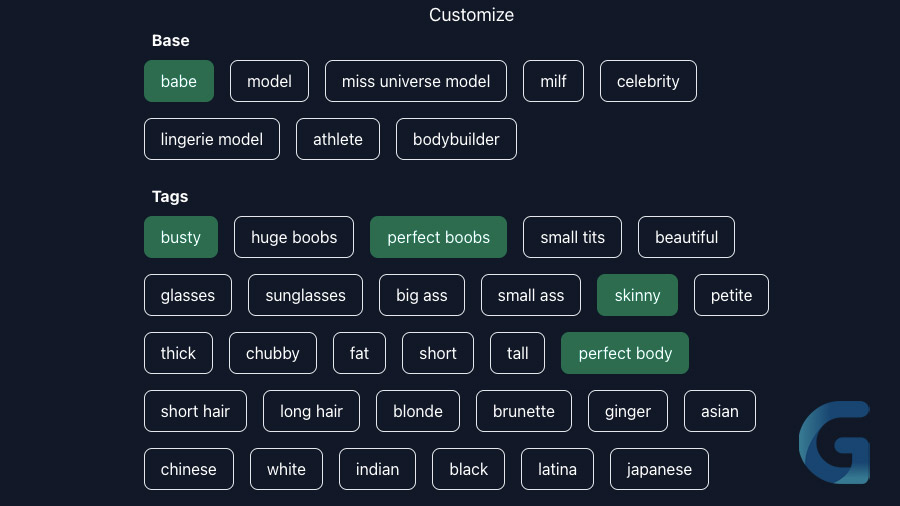
Task: Pick the athlete base option
Action: point(337,139)
